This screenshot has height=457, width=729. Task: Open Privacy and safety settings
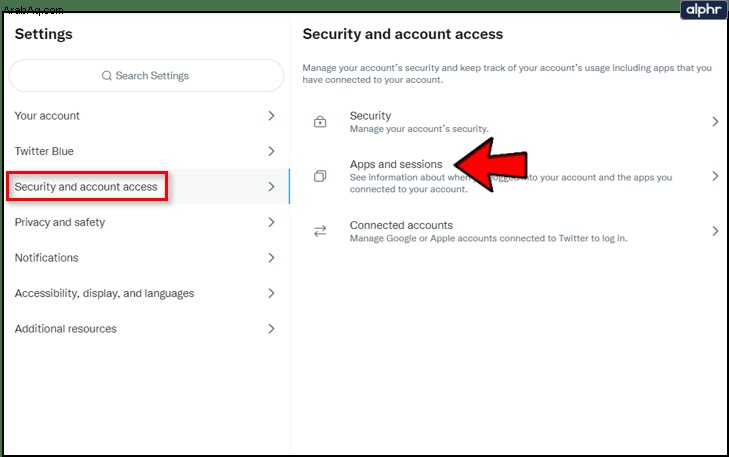(146, 222)
